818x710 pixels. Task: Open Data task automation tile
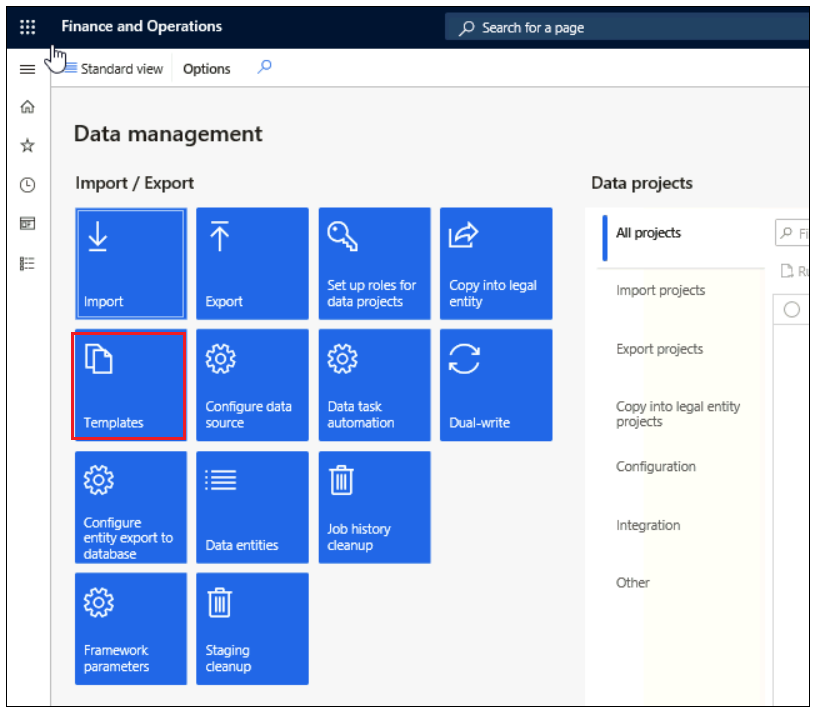click(x=375, y=385)
